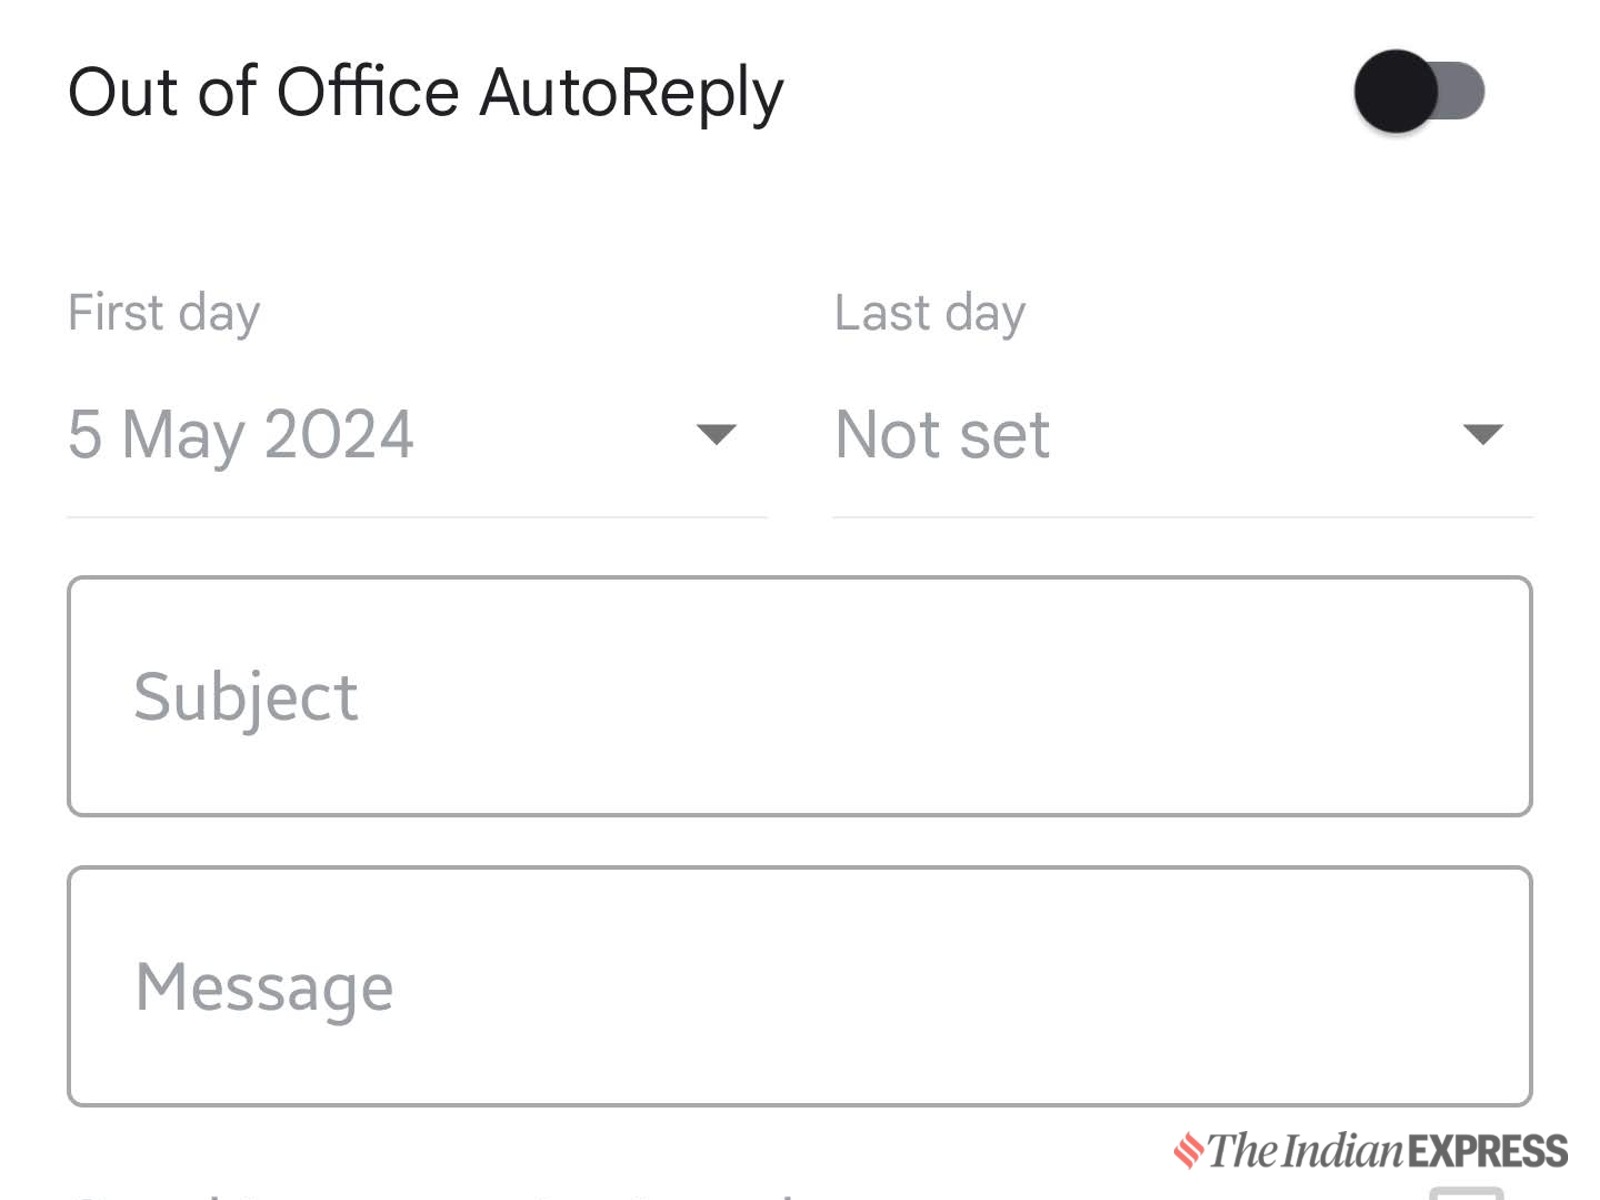Click the dark knob of the AutoReply switch
This screenshot has height=1200, width=1600.
(x=1396, y=91)
